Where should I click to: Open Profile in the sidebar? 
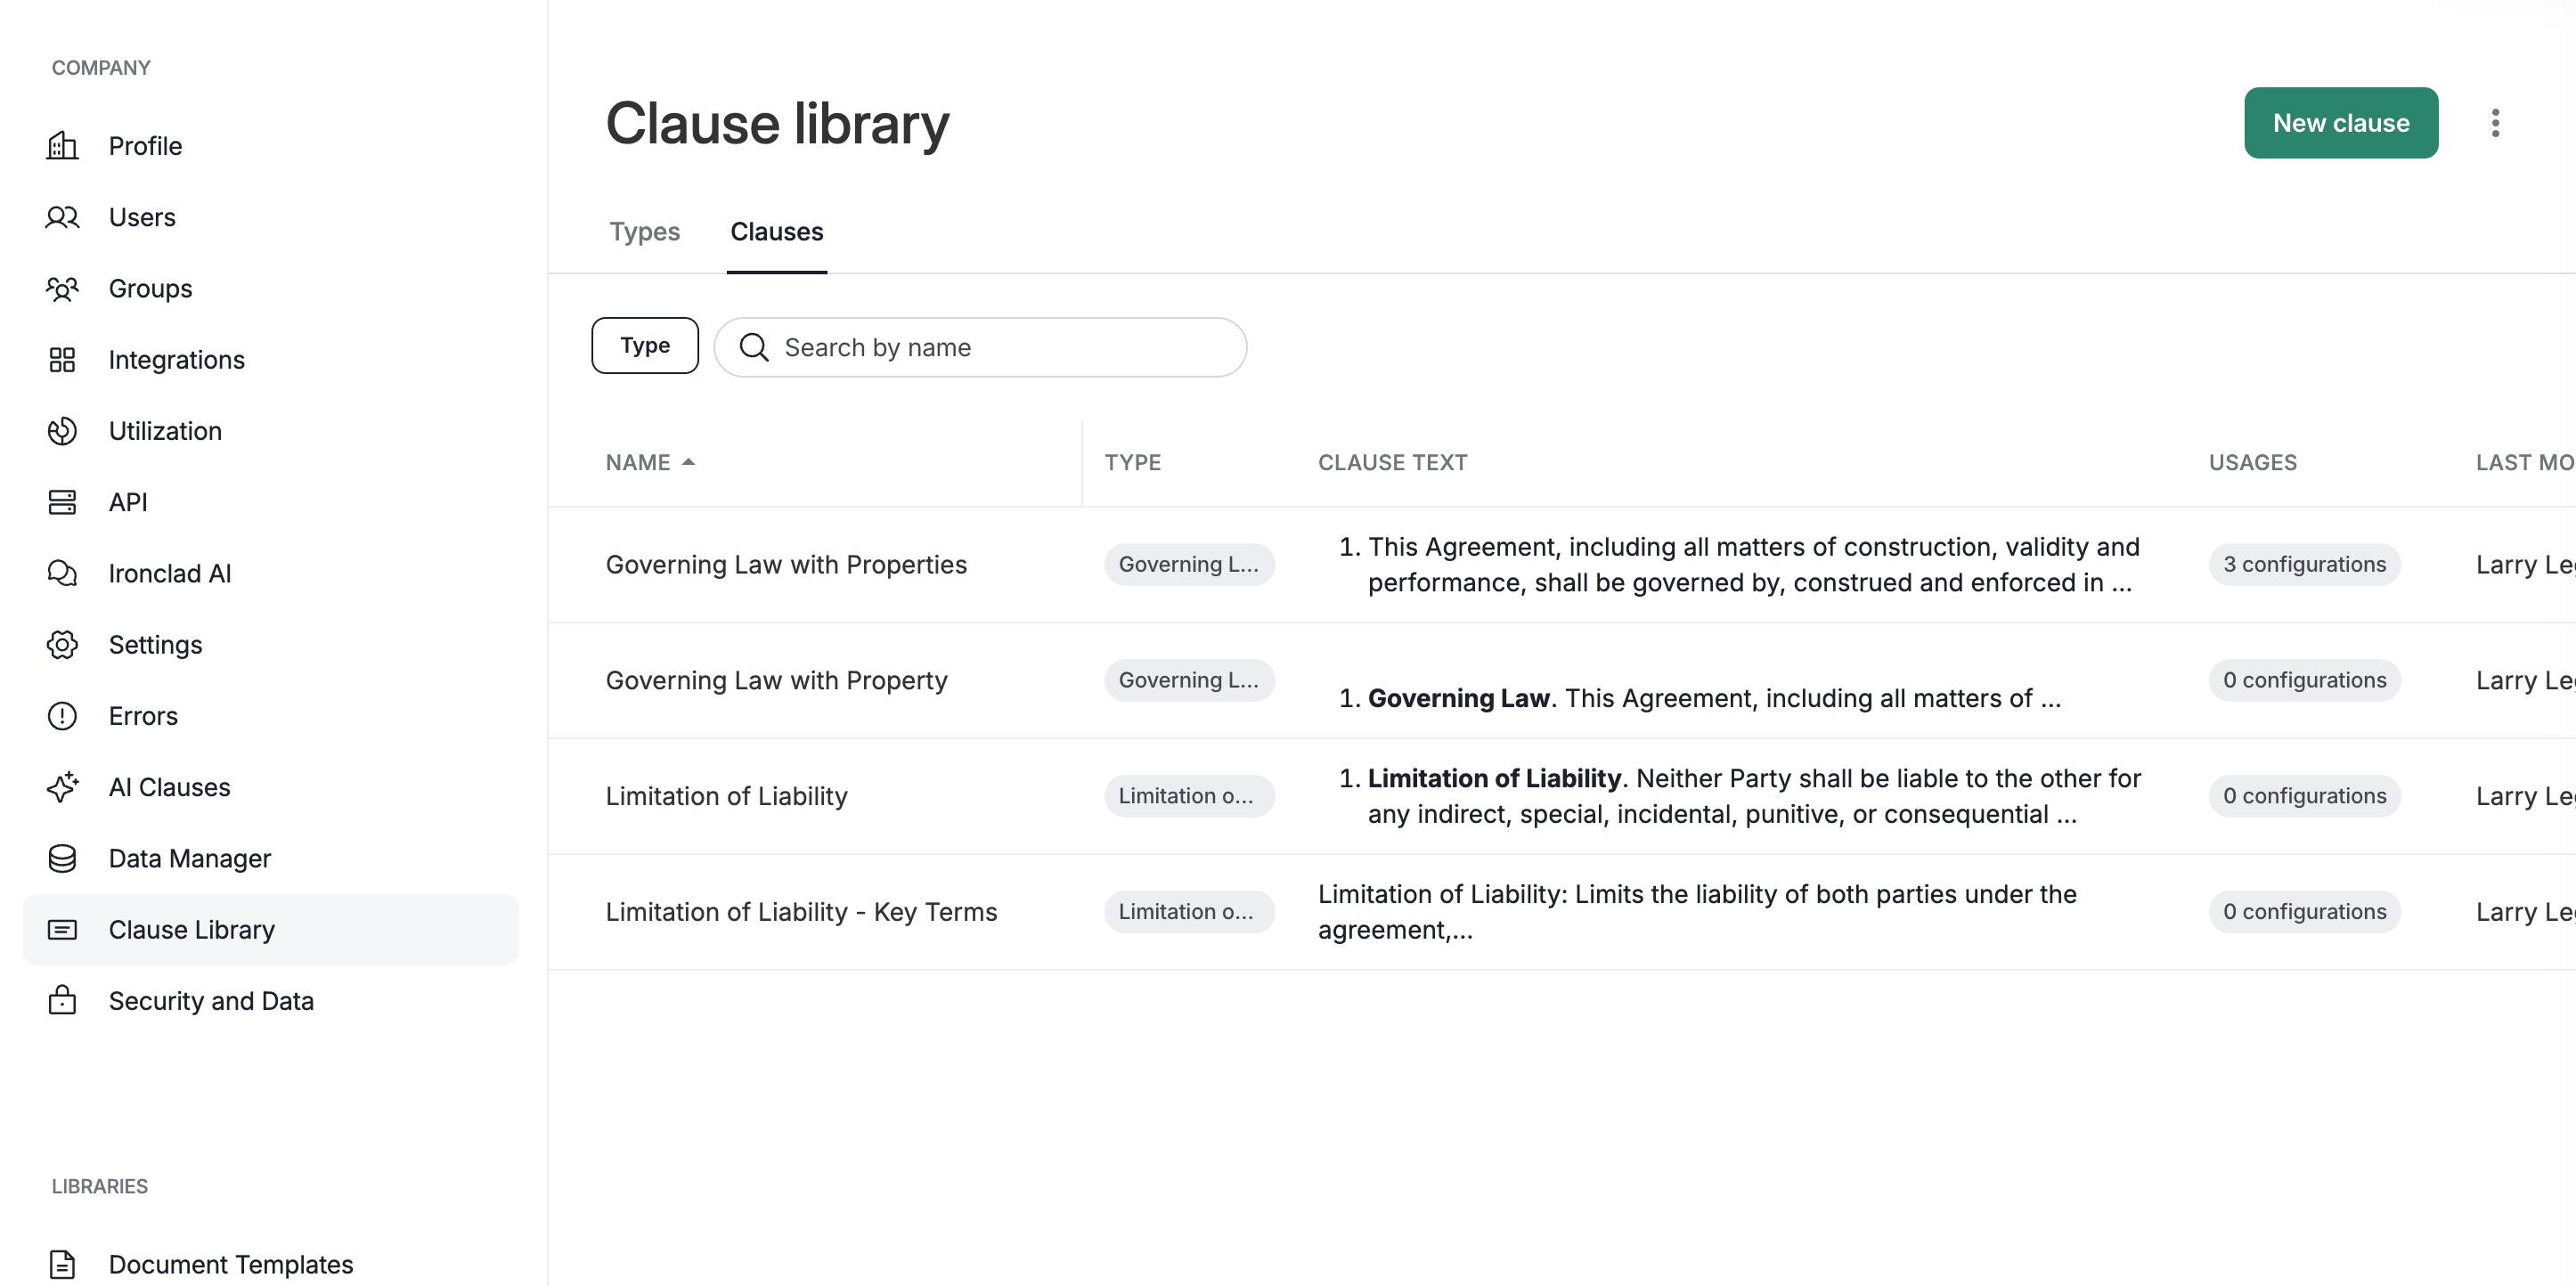(x=270, y=146)
